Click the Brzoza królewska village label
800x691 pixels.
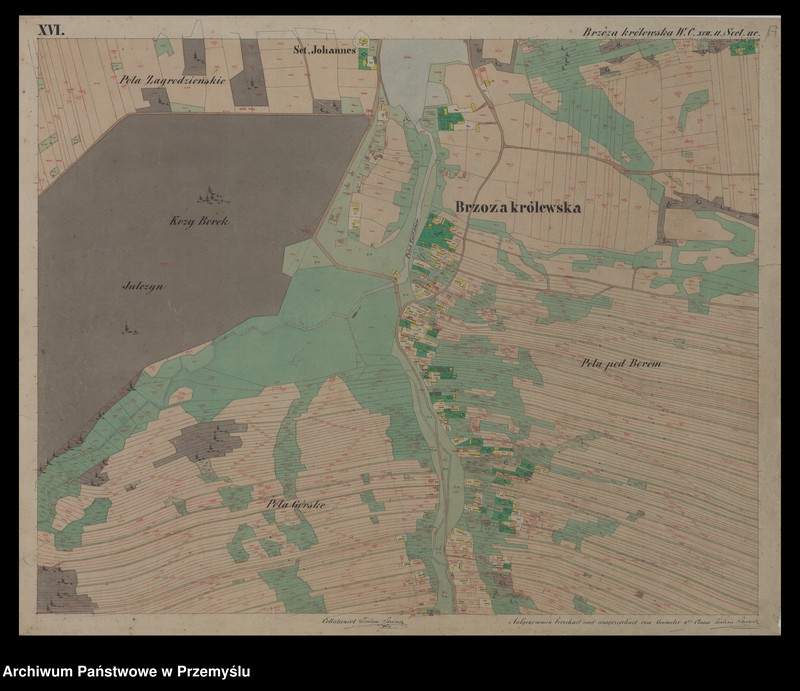pyautogui.click(x=518, y=208)
